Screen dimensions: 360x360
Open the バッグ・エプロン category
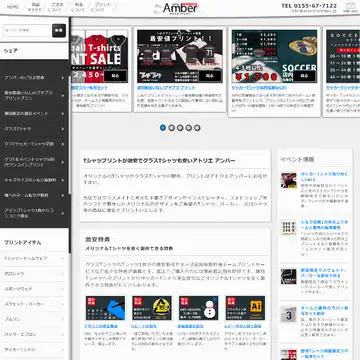34,334
